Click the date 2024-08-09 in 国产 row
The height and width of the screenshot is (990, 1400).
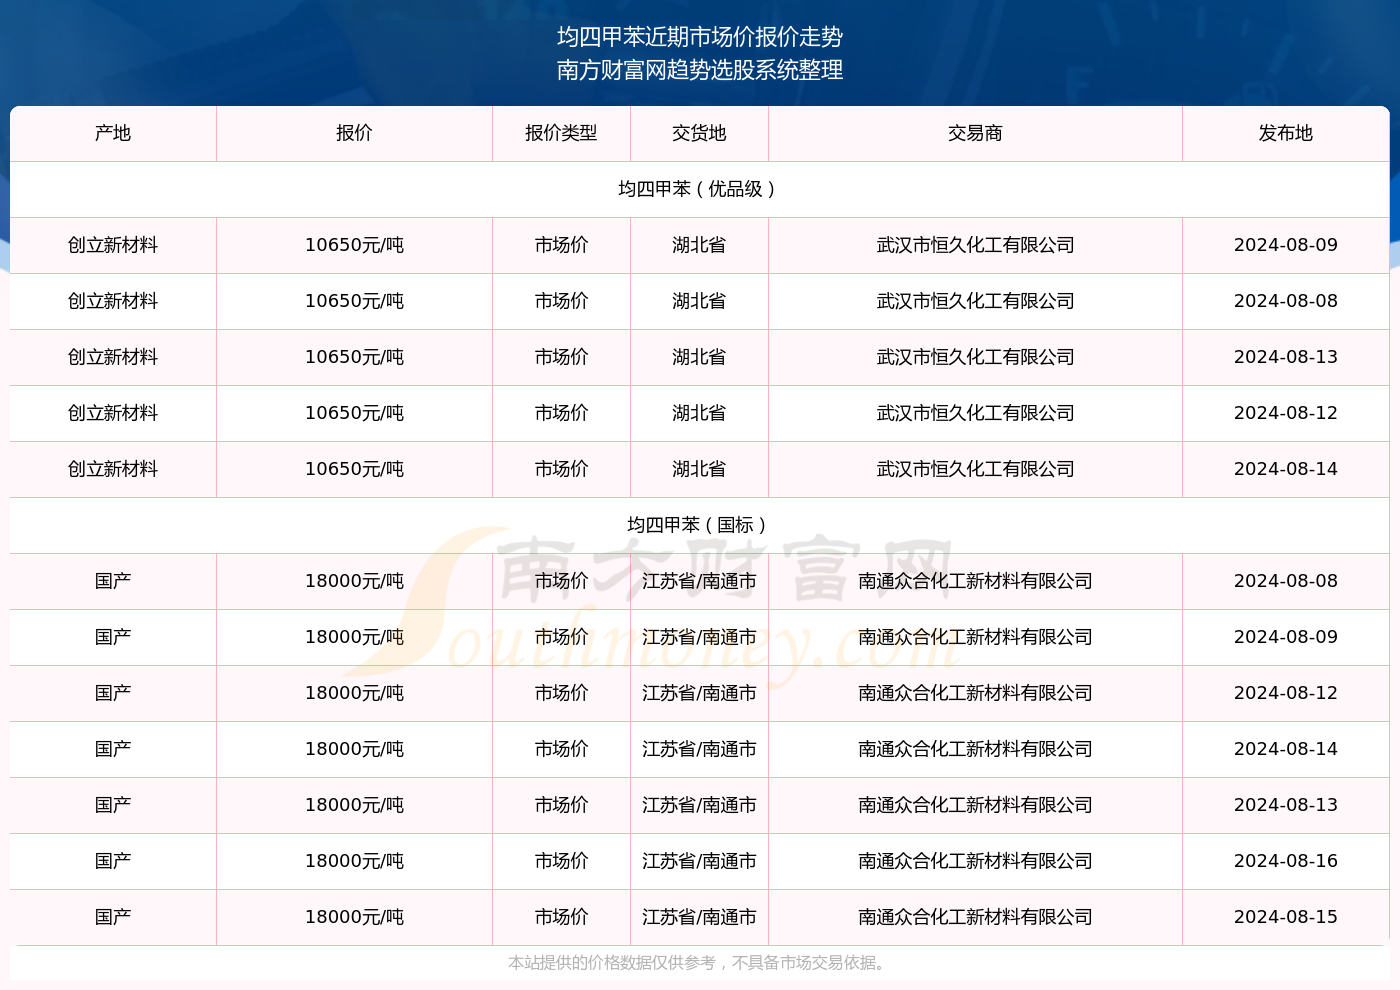(x=1286, y=637)
